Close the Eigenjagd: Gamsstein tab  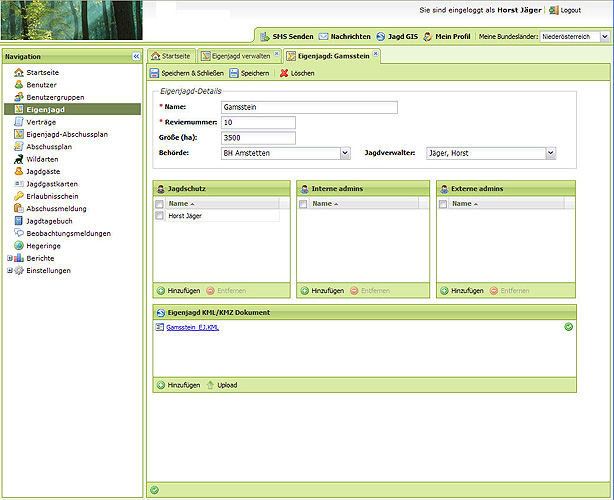pos(376,53)
